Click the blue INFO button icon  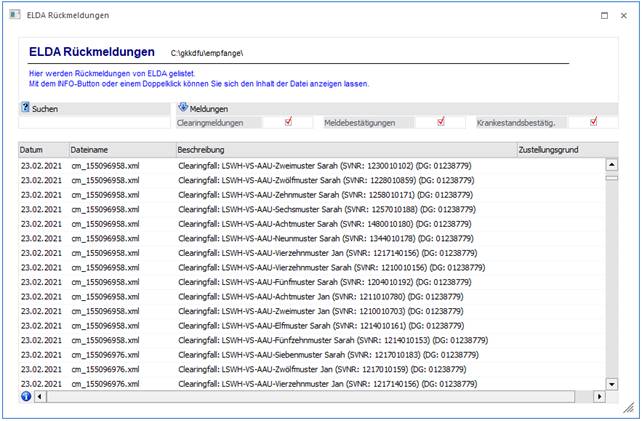[25, 396]
